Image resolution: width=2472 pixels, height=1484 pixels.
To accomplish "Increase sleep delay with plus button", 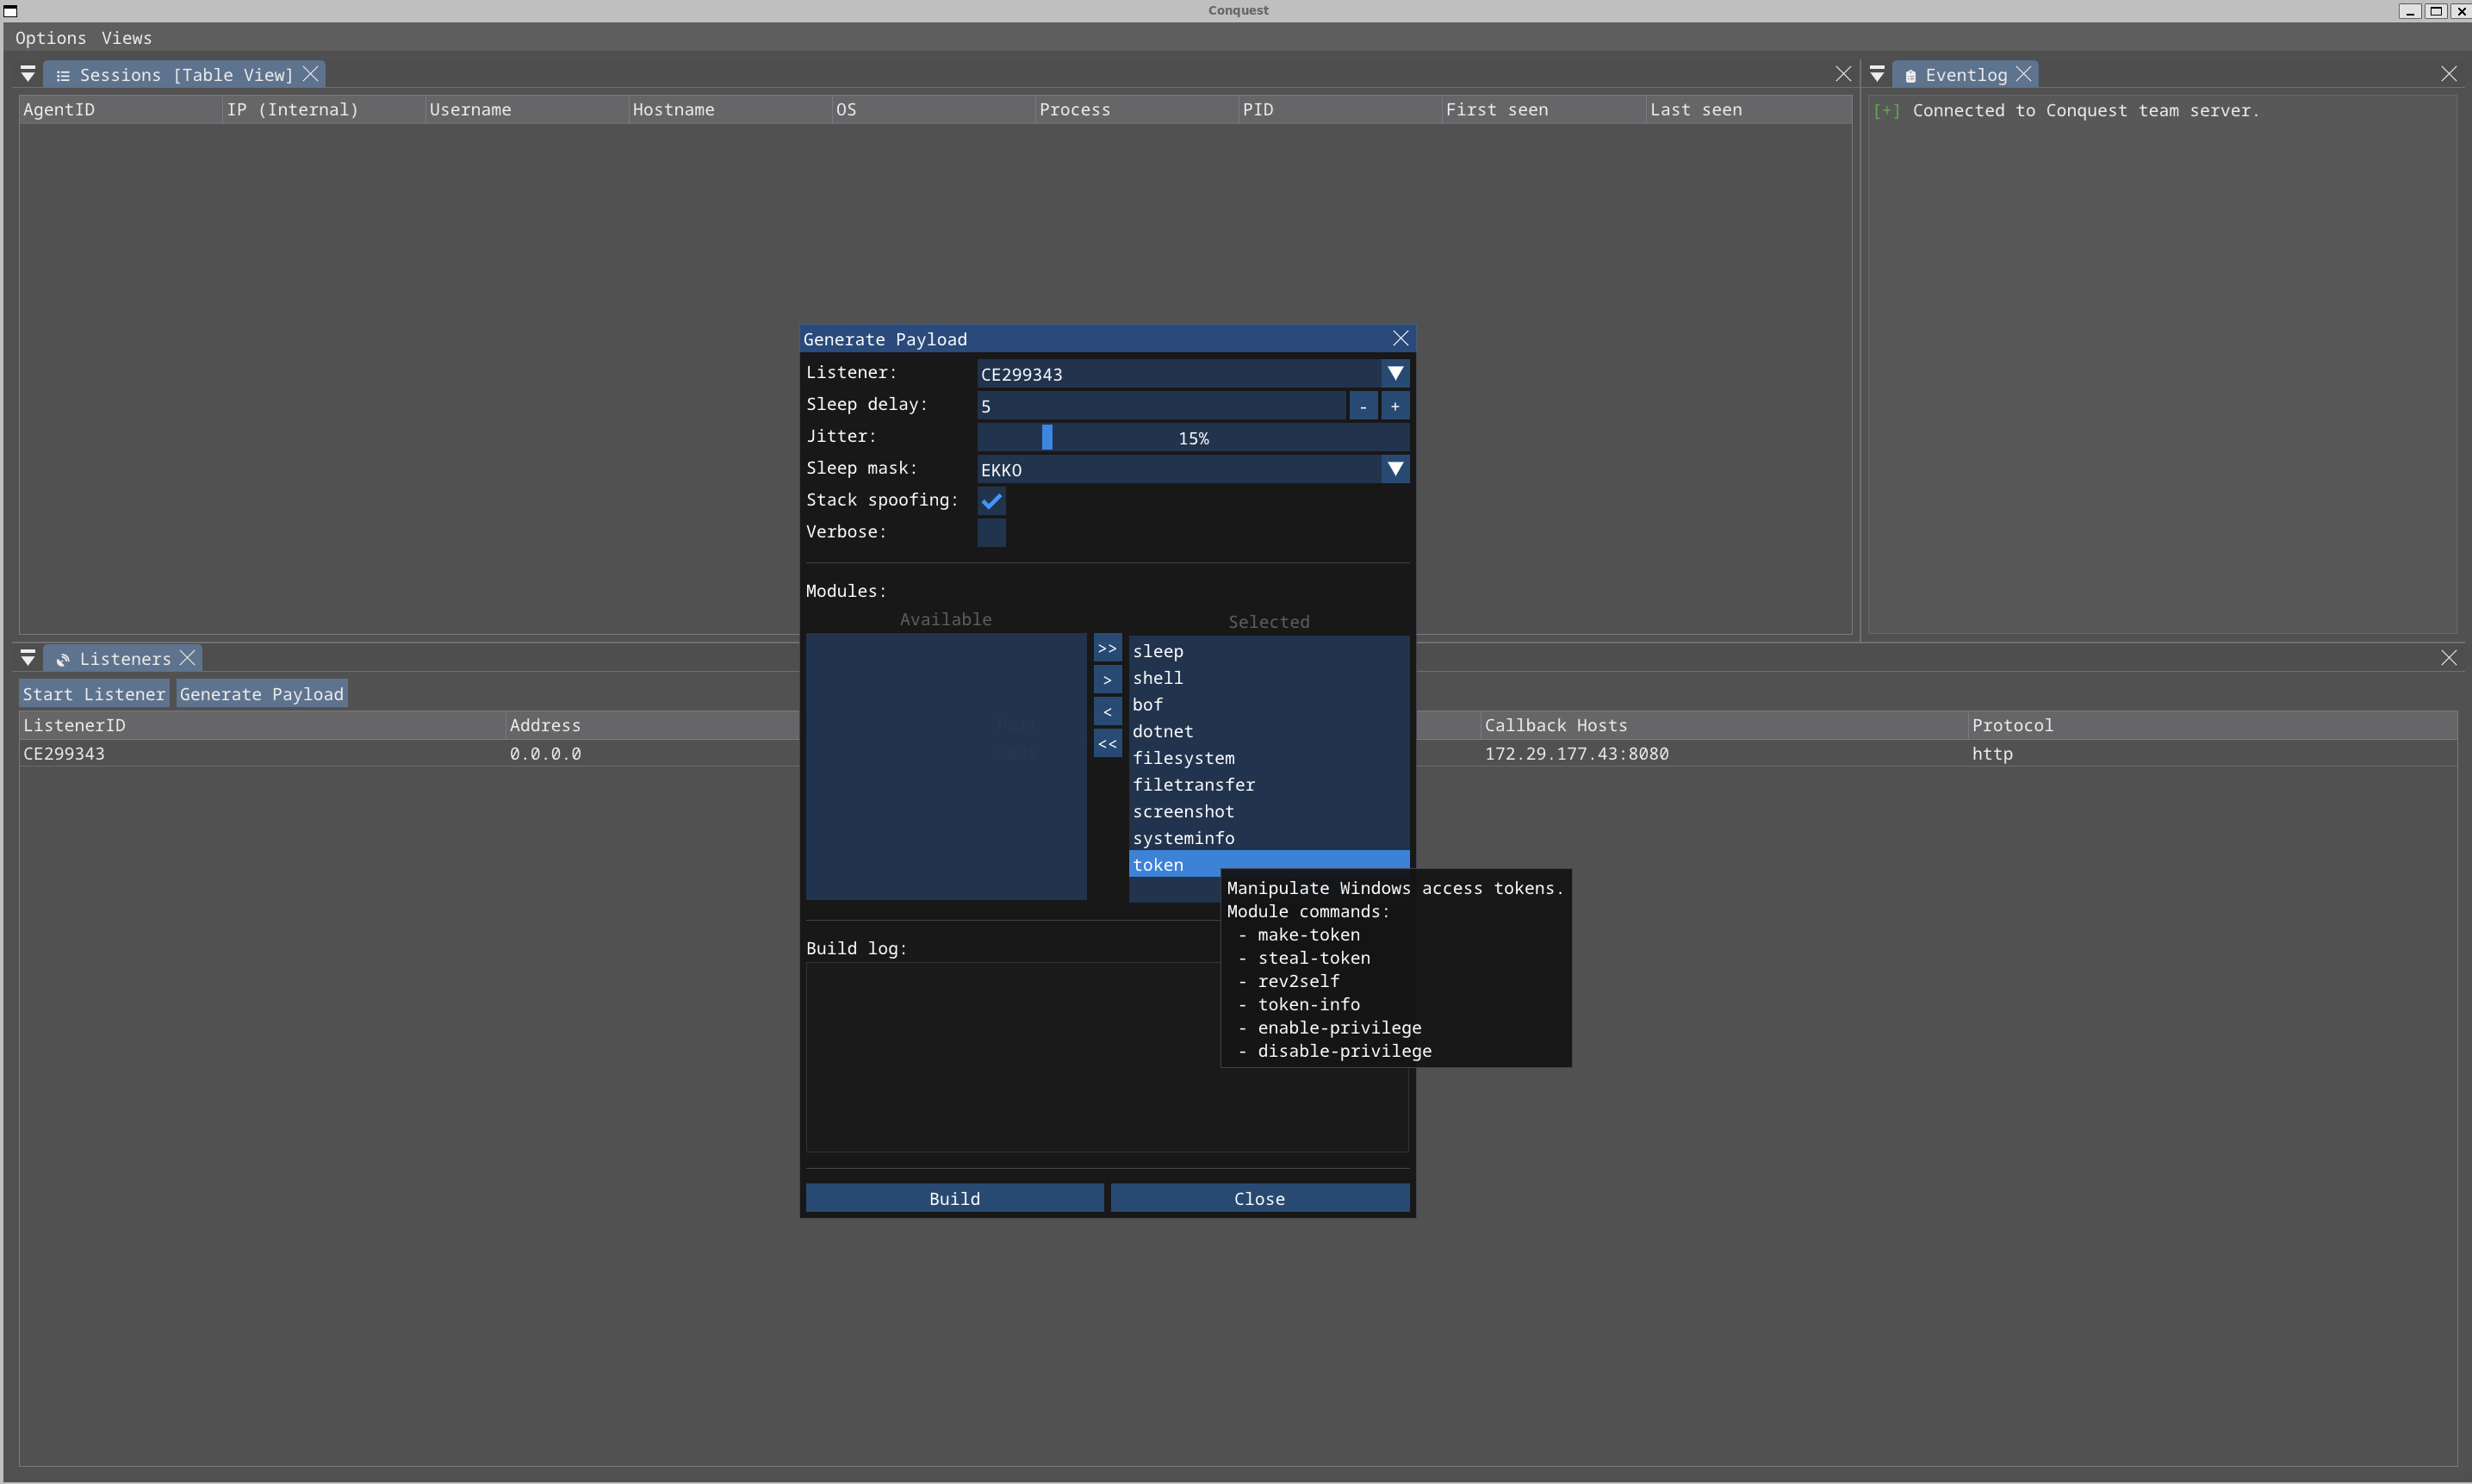I will [x=1395, y=406].
